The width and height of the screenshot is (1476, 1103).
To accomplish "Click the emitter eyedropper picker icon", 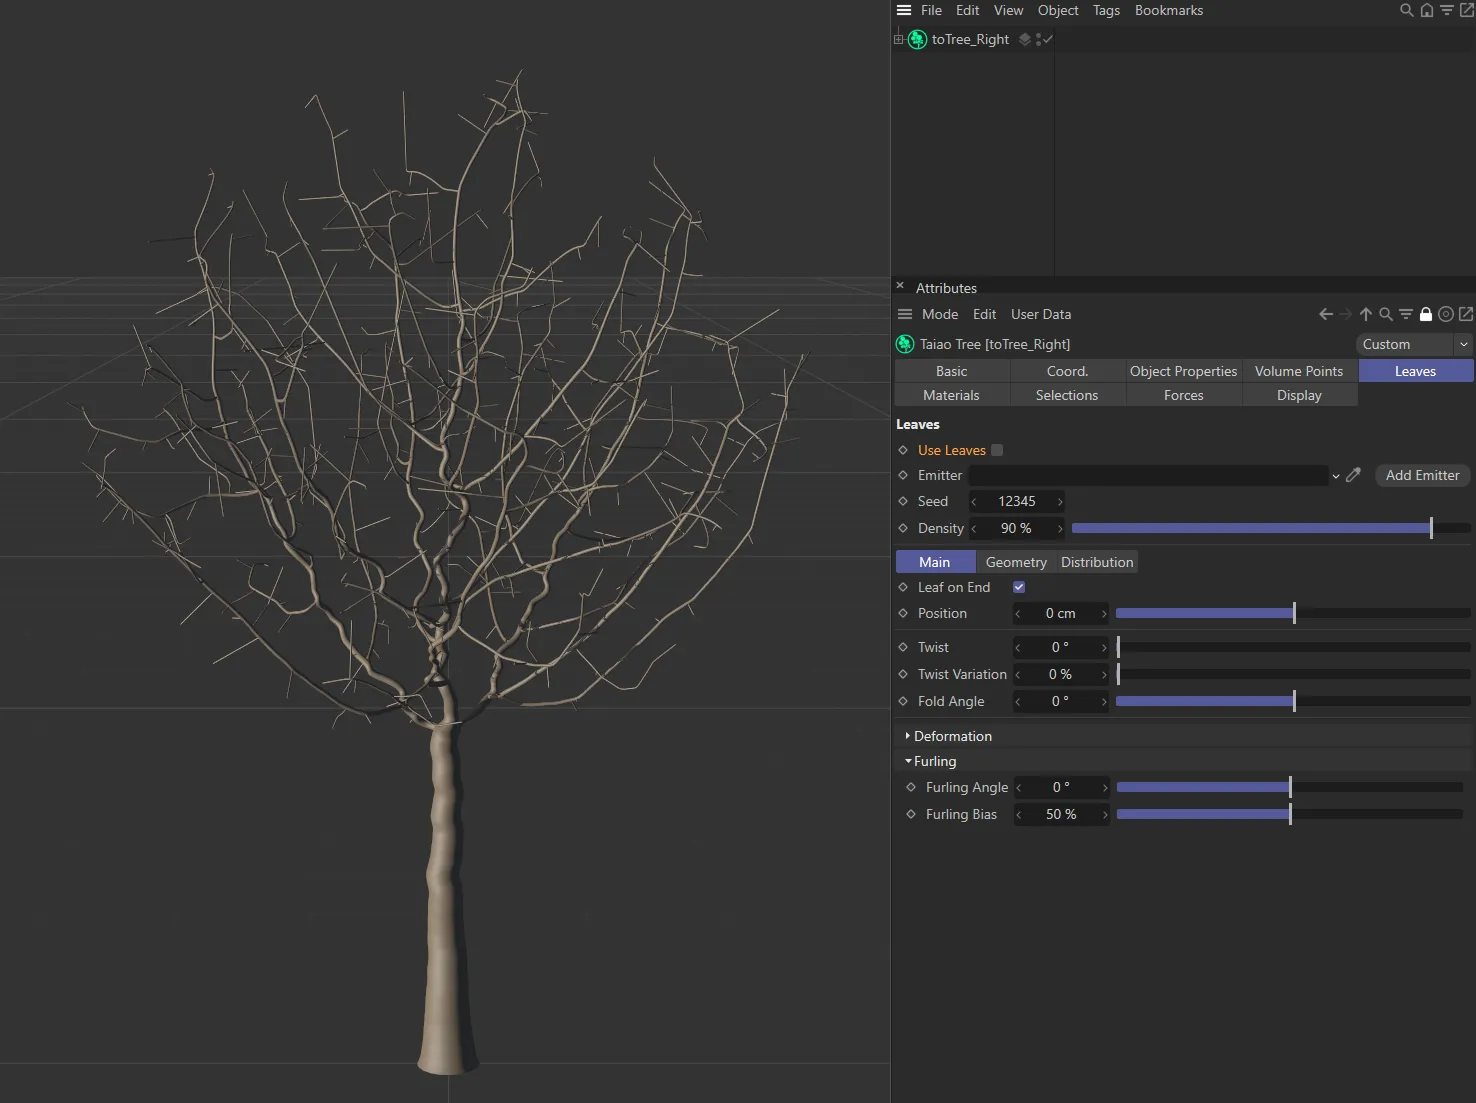I will click(x=1354, y=475).
